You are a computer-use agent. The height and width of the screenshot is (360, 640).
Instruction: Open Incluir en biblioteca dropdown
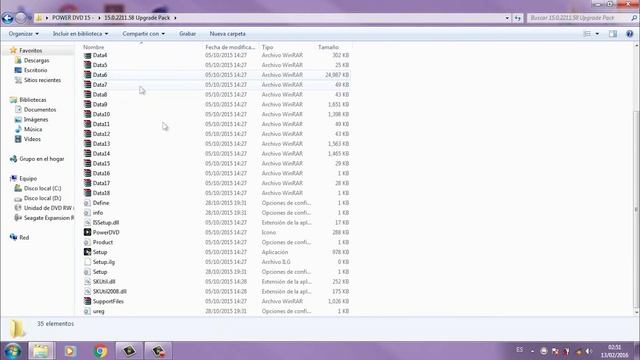coord(80,34)
